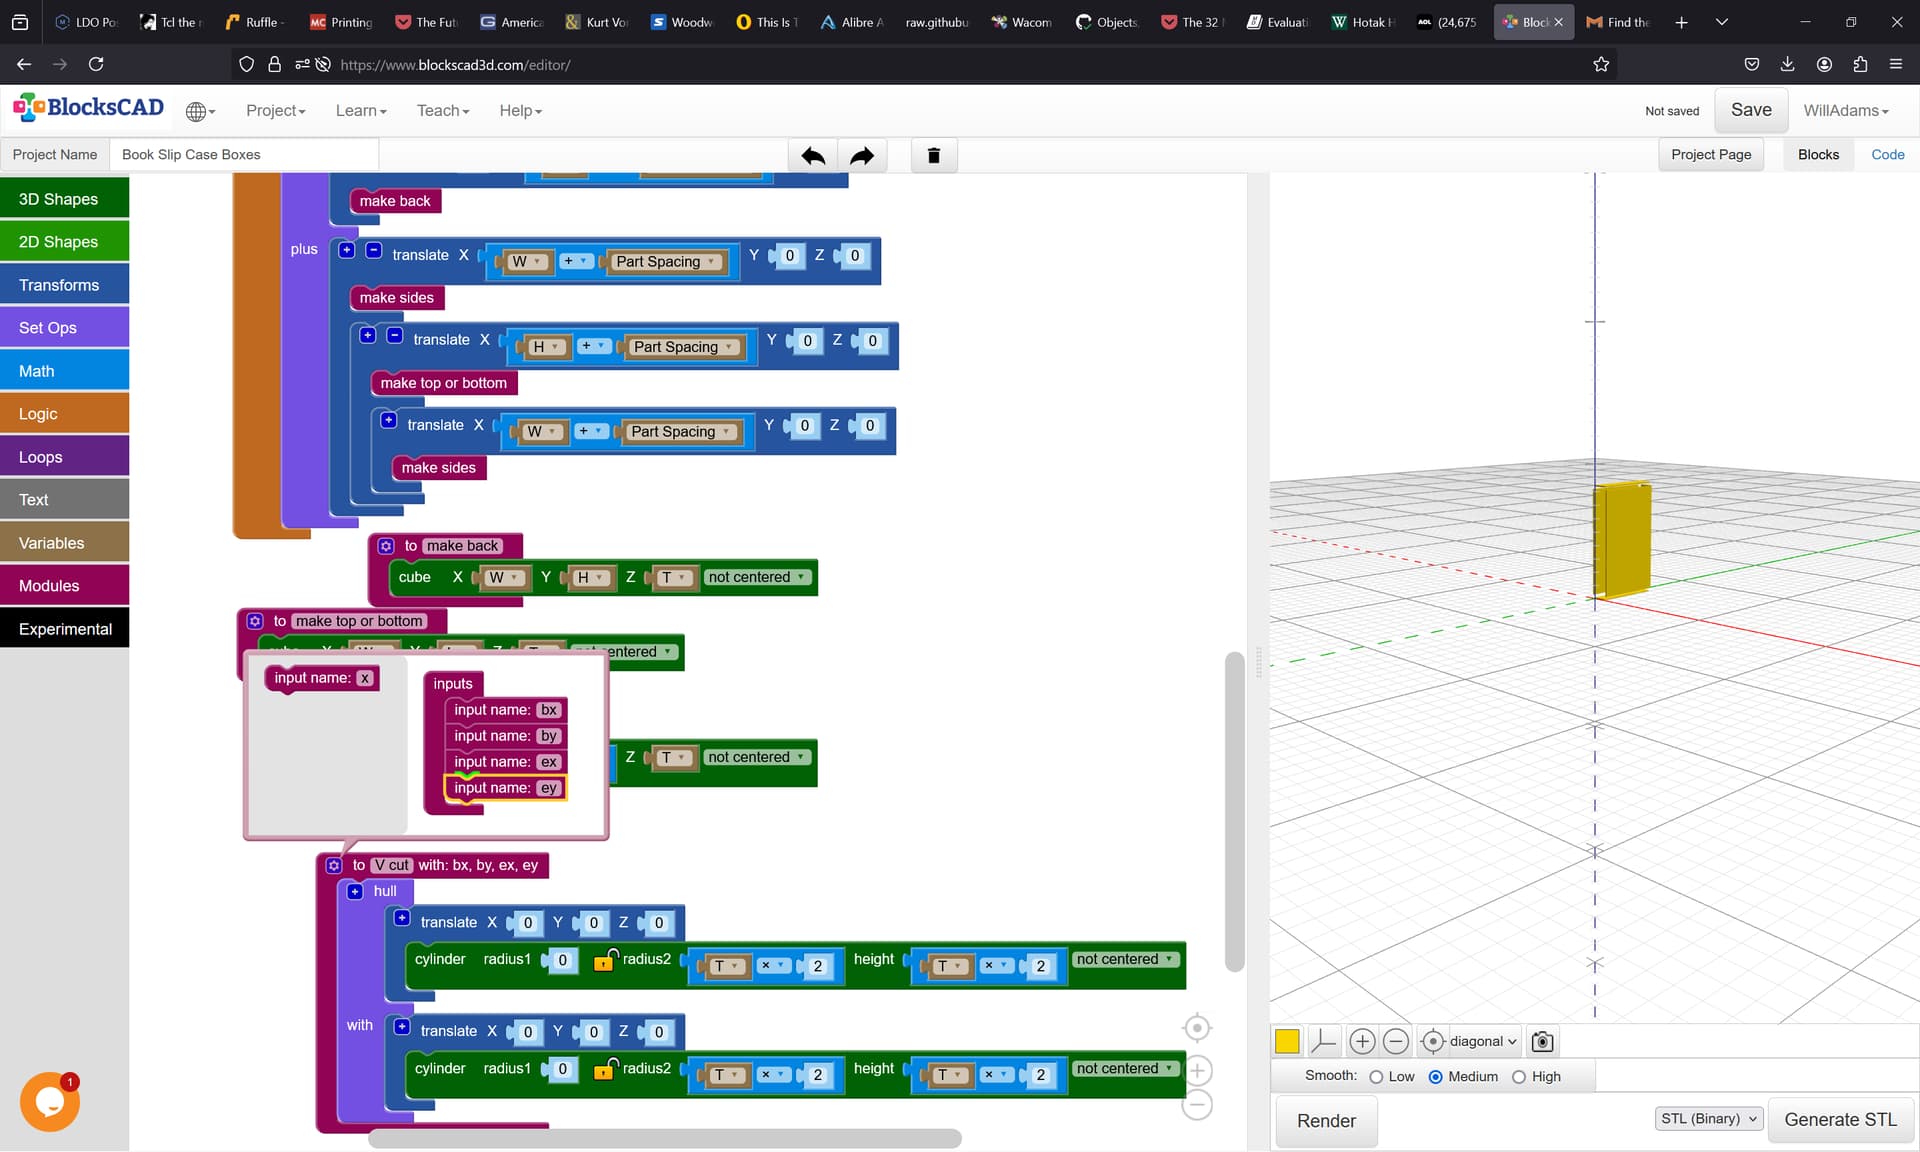Select High smoothing
This screenshot has width=1920, height=1152.
click(1518, 1077)
